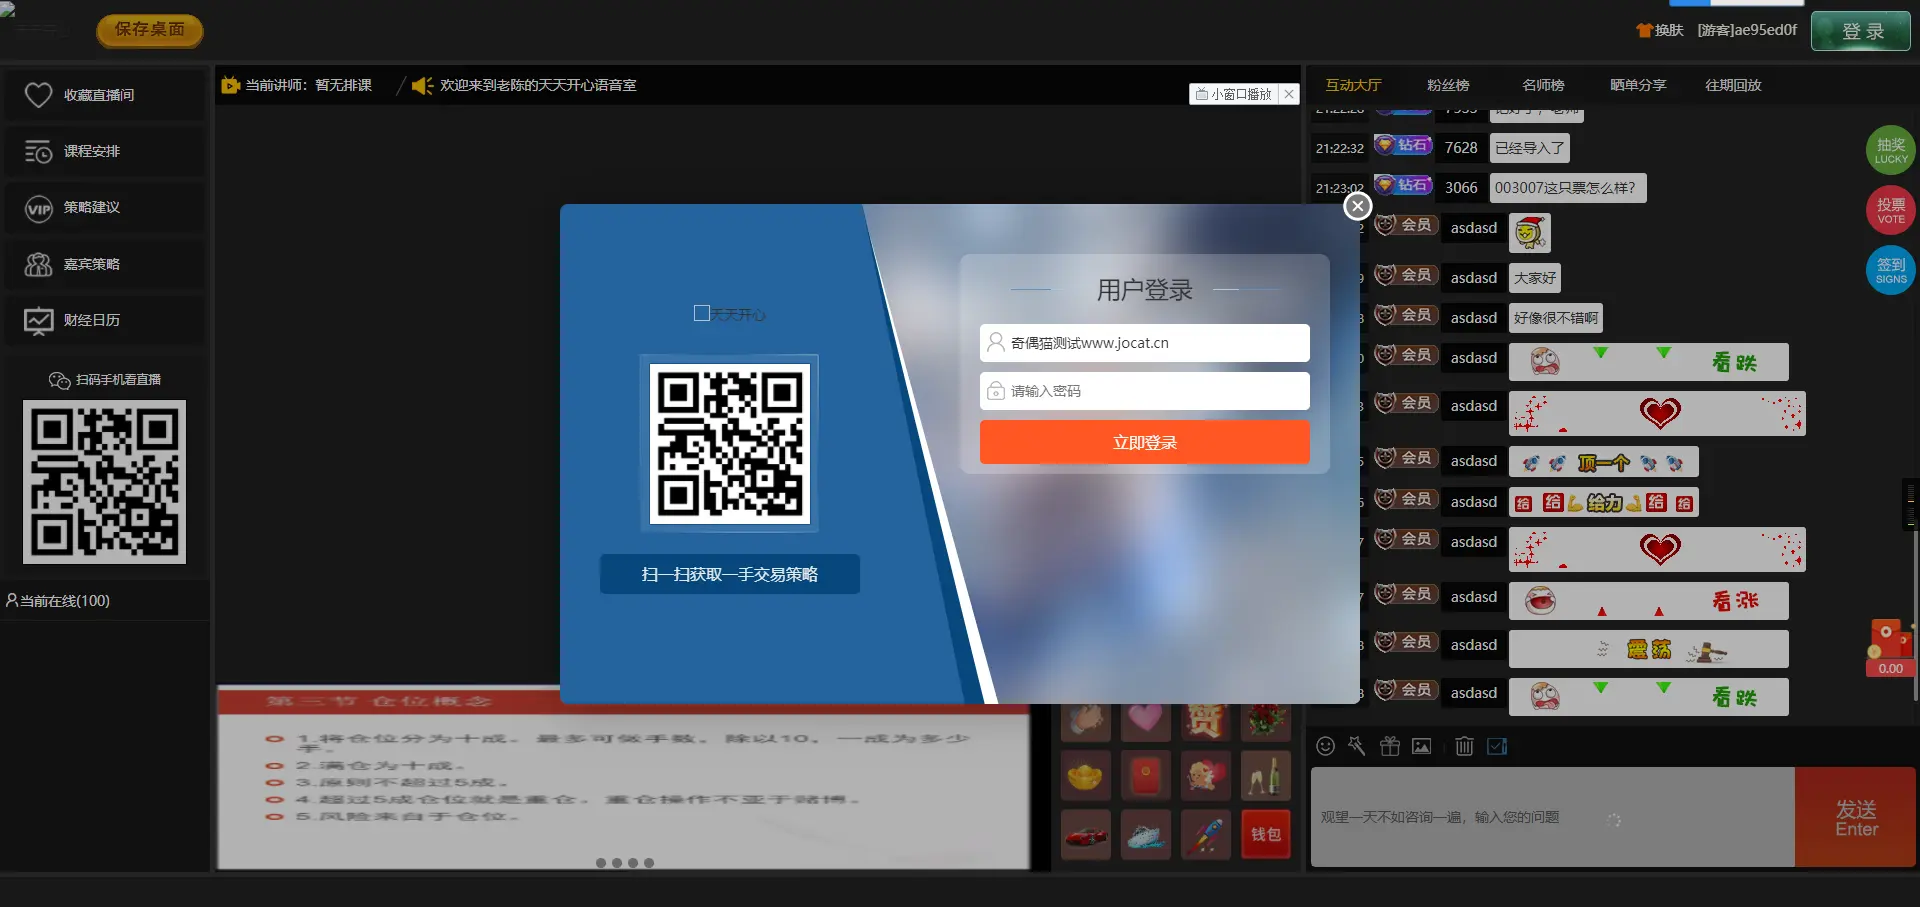Screen dimensions: 1920x907
Task: Click the image upload icon
Action: point(1422,746)
